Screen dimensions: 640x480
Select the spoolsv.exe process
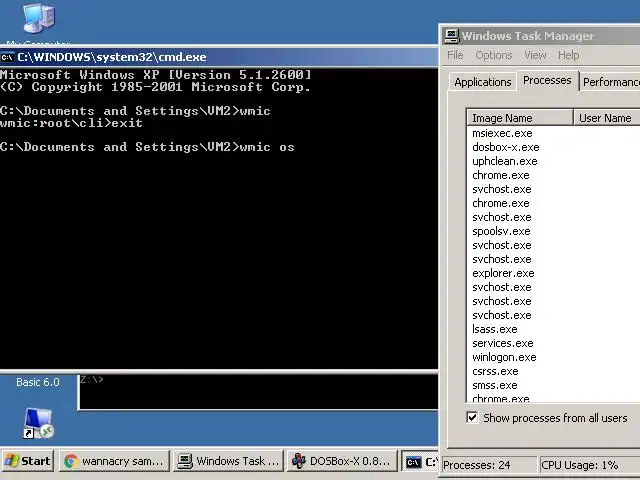click(501, 231)
